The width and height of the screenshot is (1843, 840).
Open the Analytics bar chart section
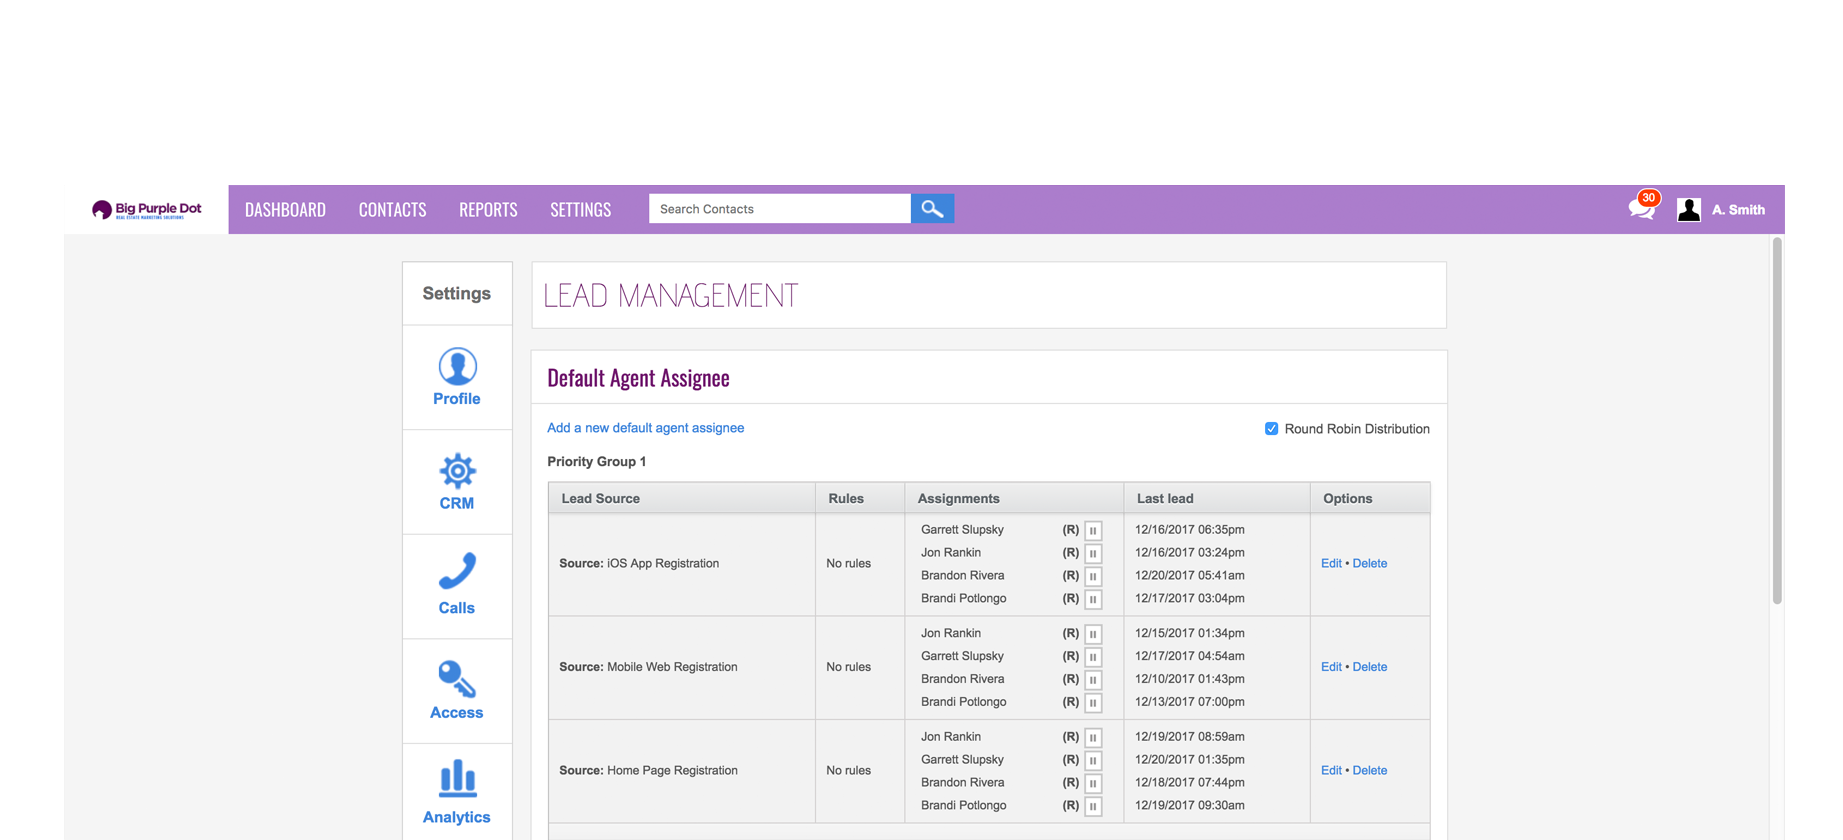(x=457, y=780)
